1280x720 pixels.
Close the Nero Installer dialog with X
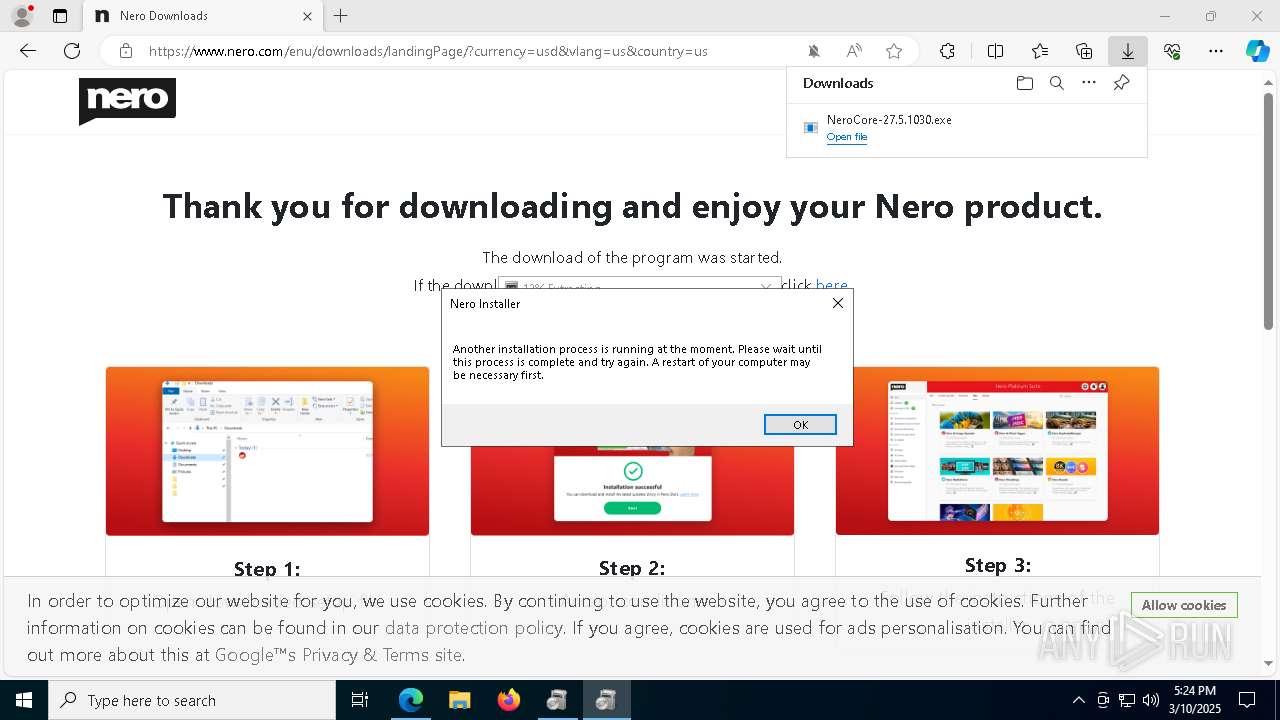pyautogui.click(x=838, y=303)
